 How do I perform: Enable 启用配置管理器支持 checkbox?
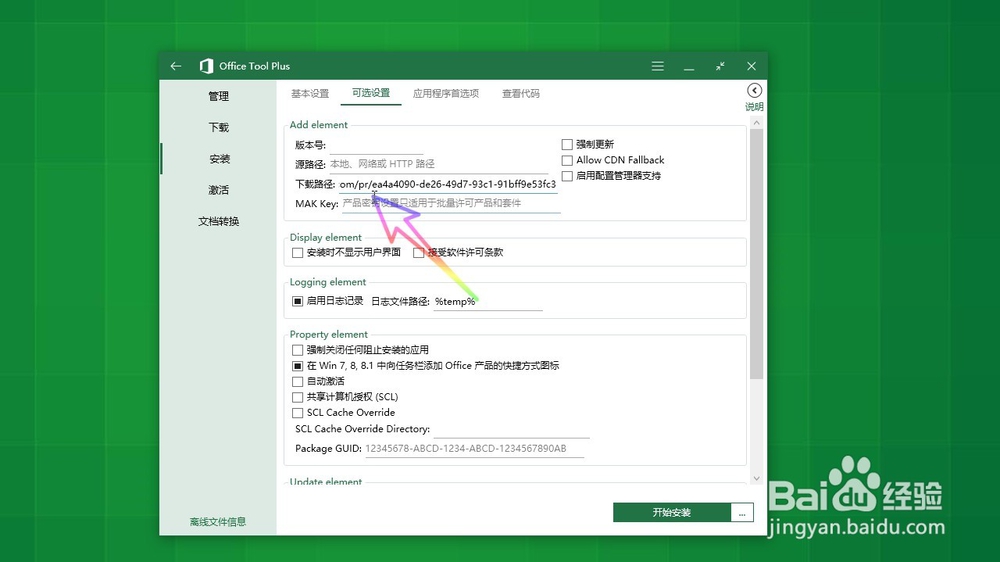(567, 176)
